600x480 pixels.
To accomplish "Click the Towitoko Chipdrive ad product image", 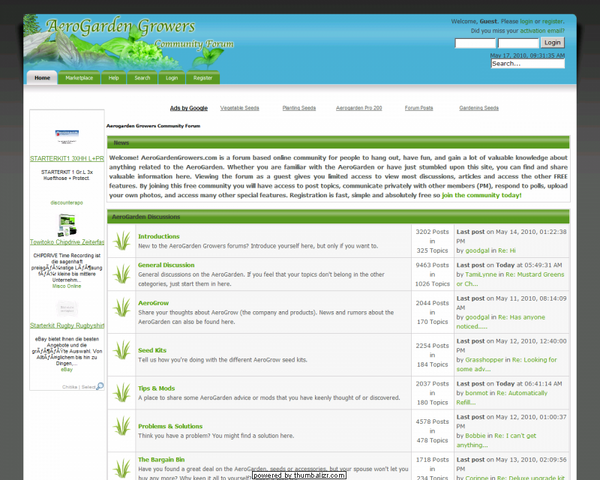I will click(67, 225).
